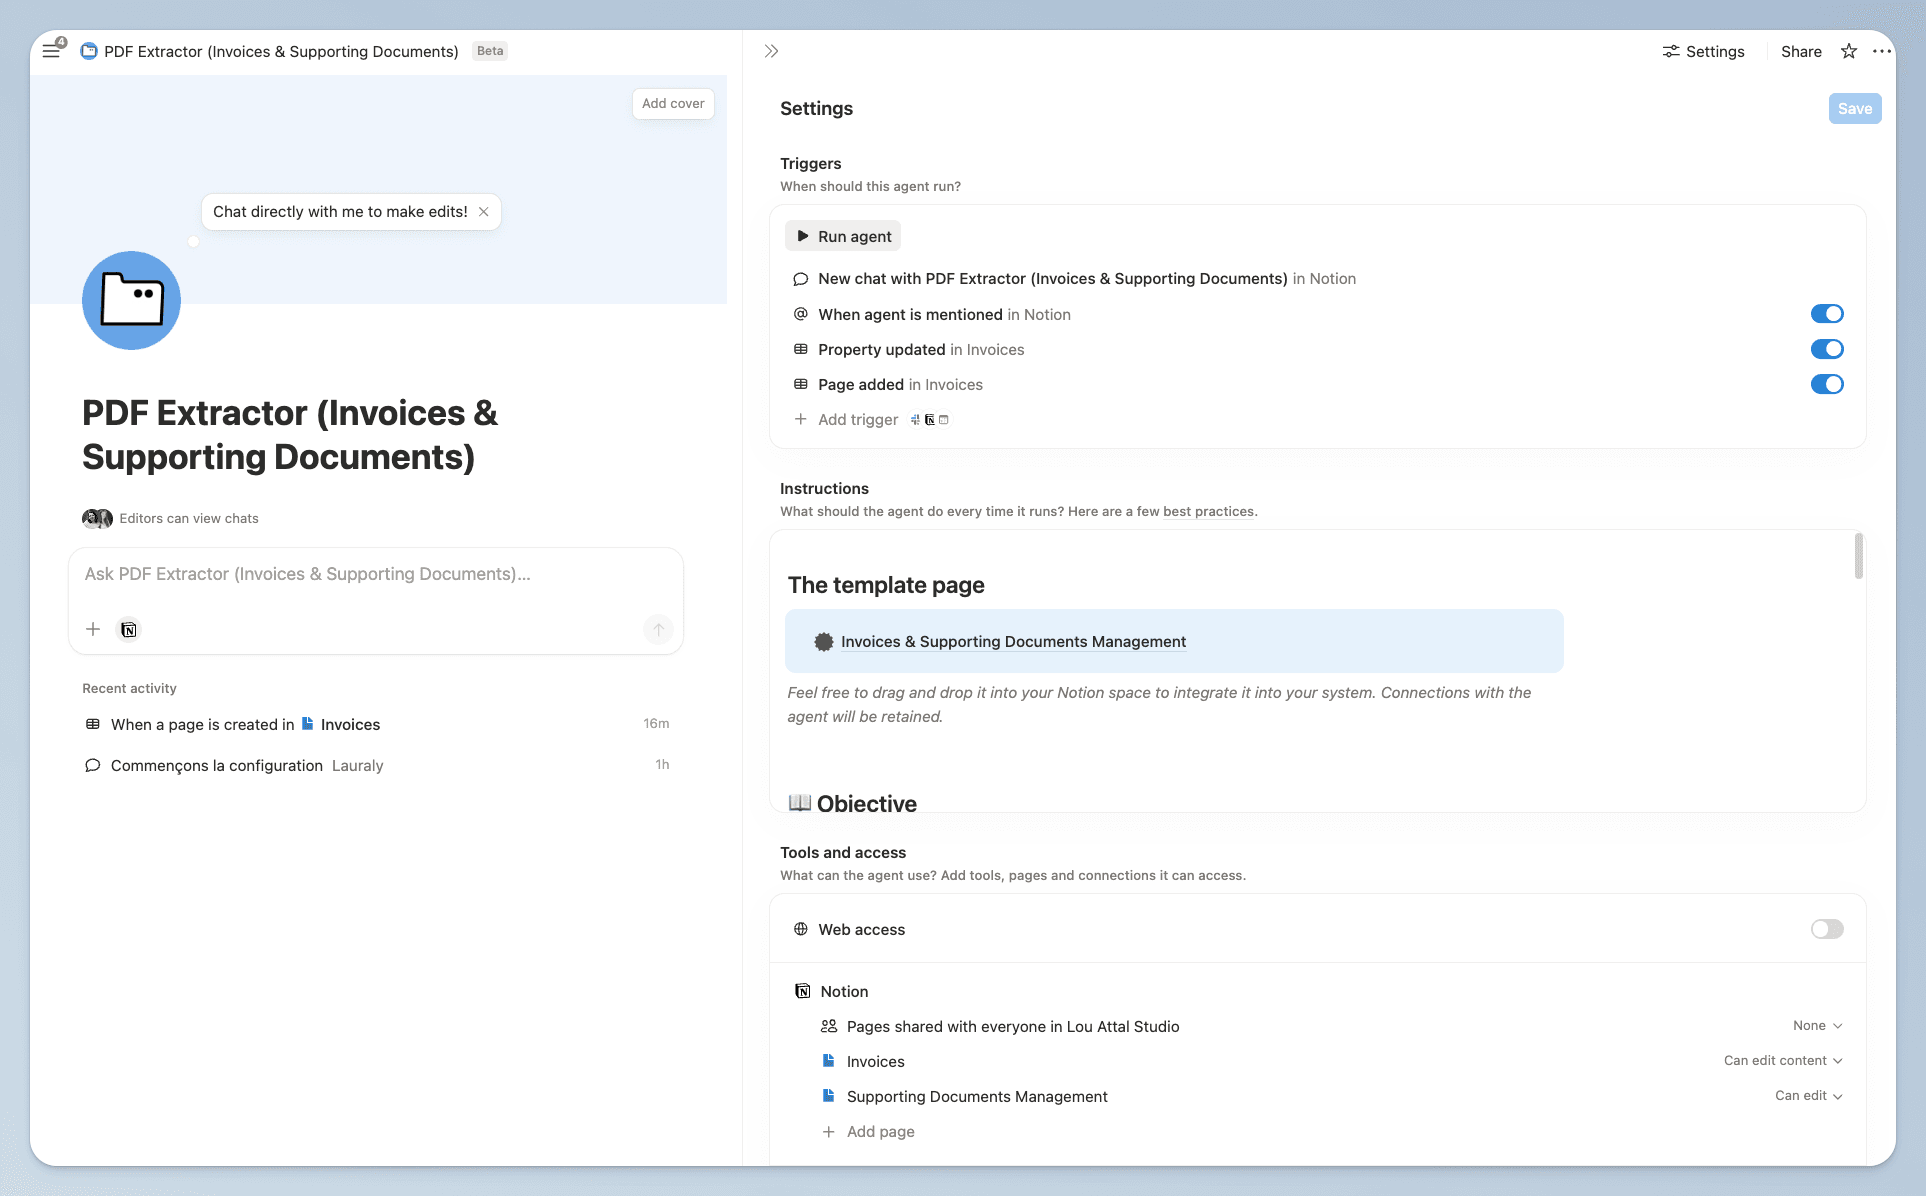Dismiss the 'Chat directly with me' tooltip
This screenshot has width=1926, height=1196.
484,212
